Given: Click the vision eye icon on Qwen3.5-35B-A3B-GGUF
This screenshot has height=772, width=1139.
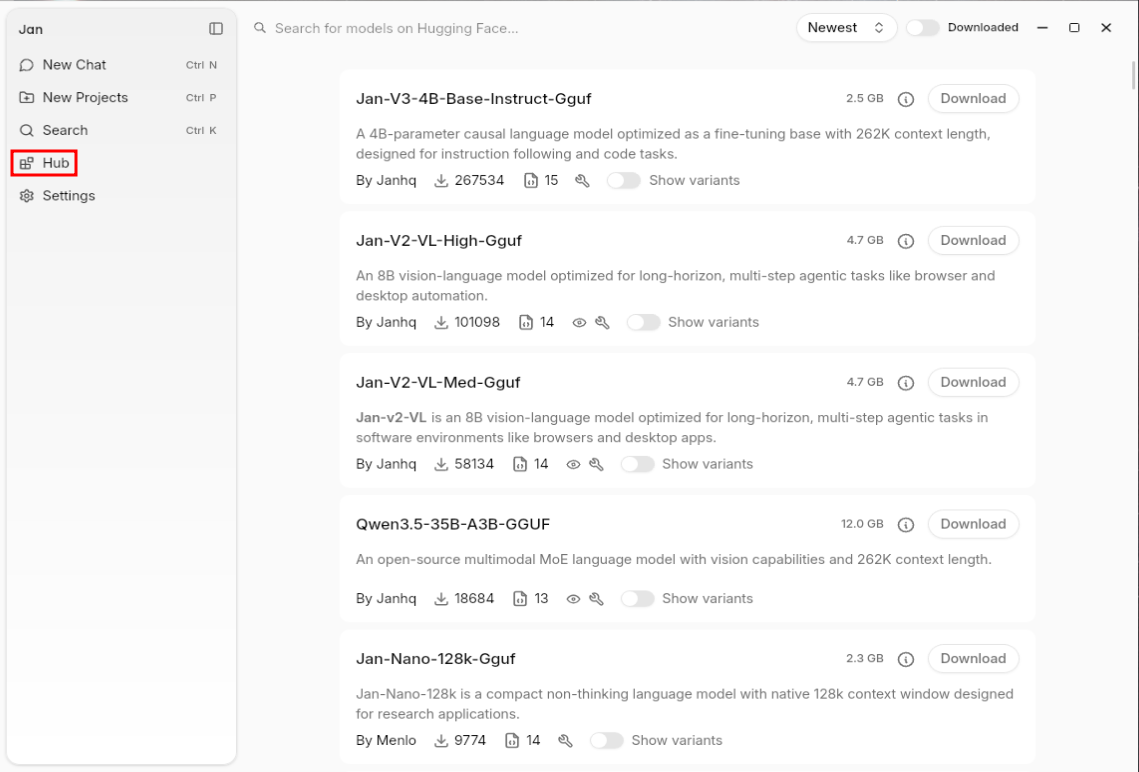Looking at the screenshot, I should 573,599.
